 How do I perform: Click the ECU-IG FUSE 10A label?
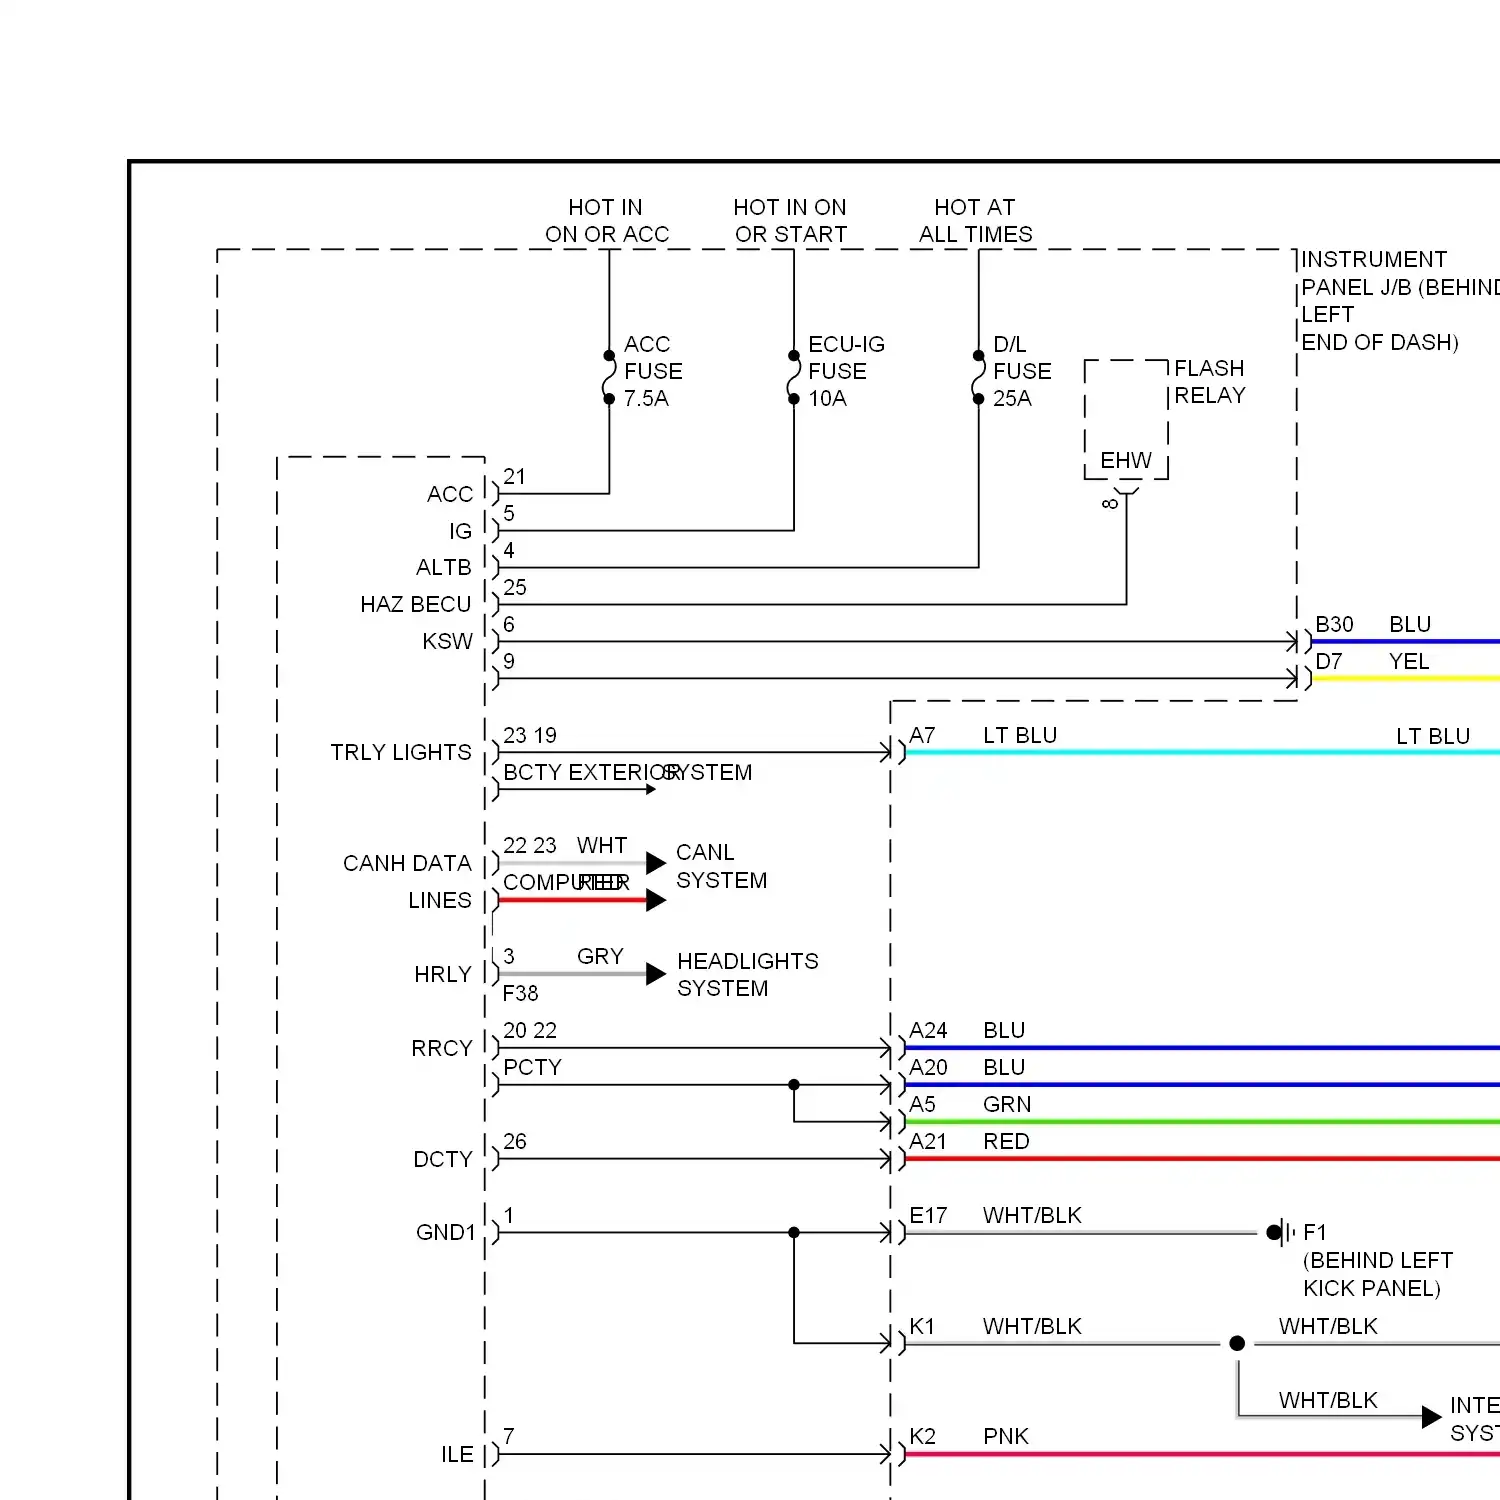(846, 371)
